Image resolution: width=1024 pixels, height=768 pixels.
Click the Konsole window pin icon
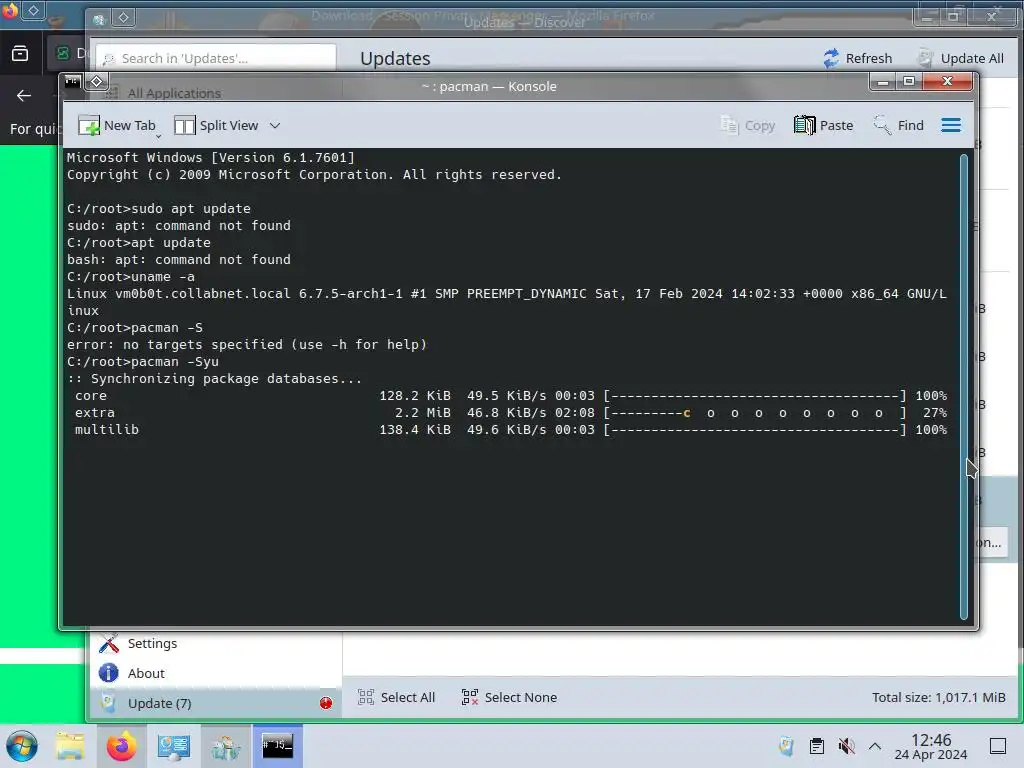click(96, 82)
